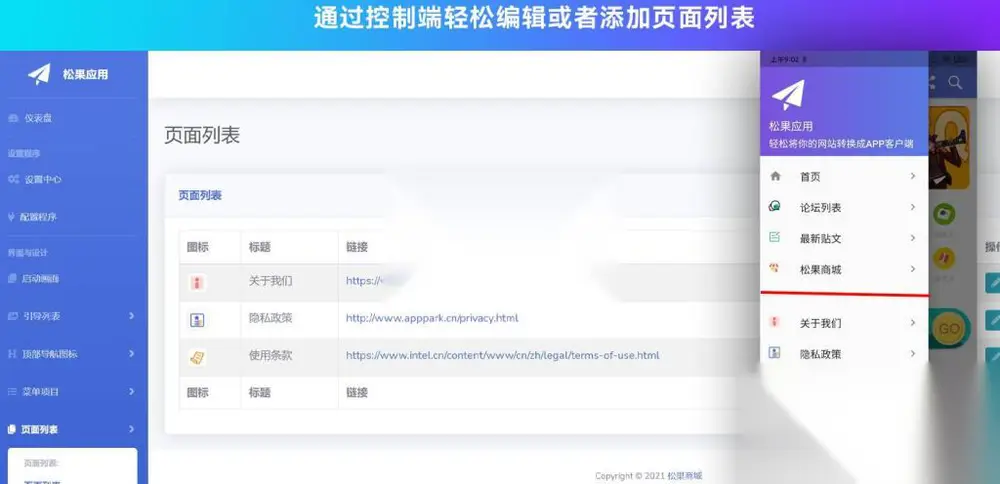Click the profile icon beside 隐私政策 in phone menu
The width and height of the screenshot is (1000, 484).
(x=775, y=352)
